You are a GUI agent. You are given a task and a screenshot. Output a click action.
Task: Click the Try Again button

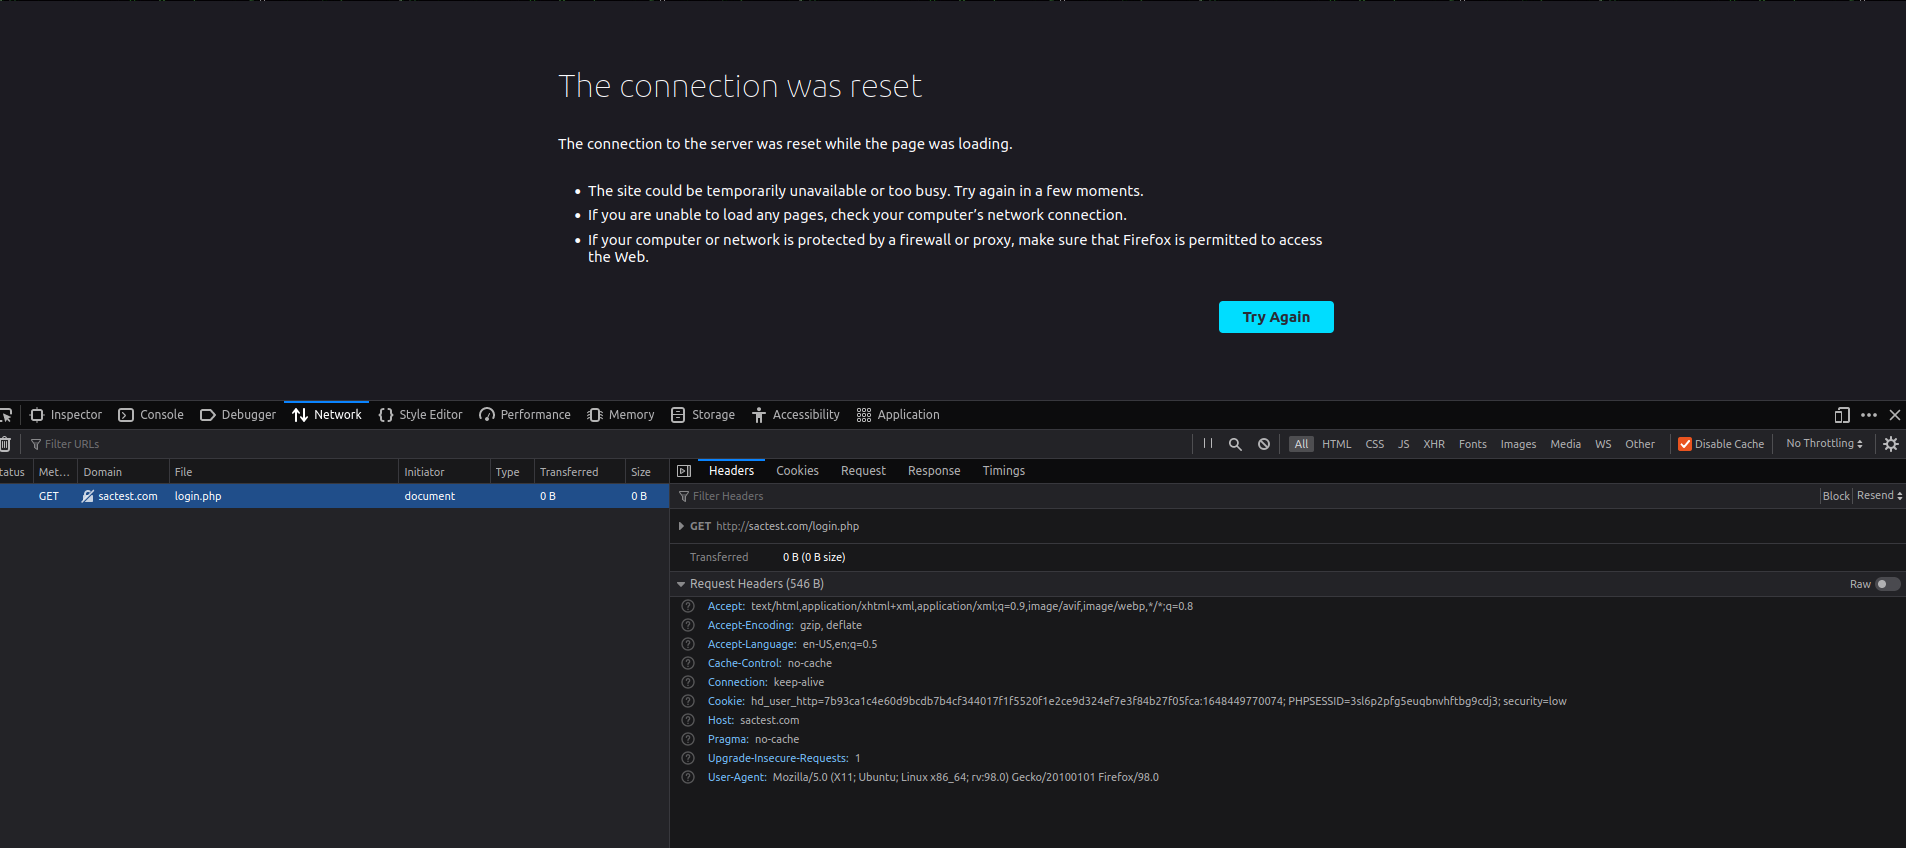click(1276, 317)
